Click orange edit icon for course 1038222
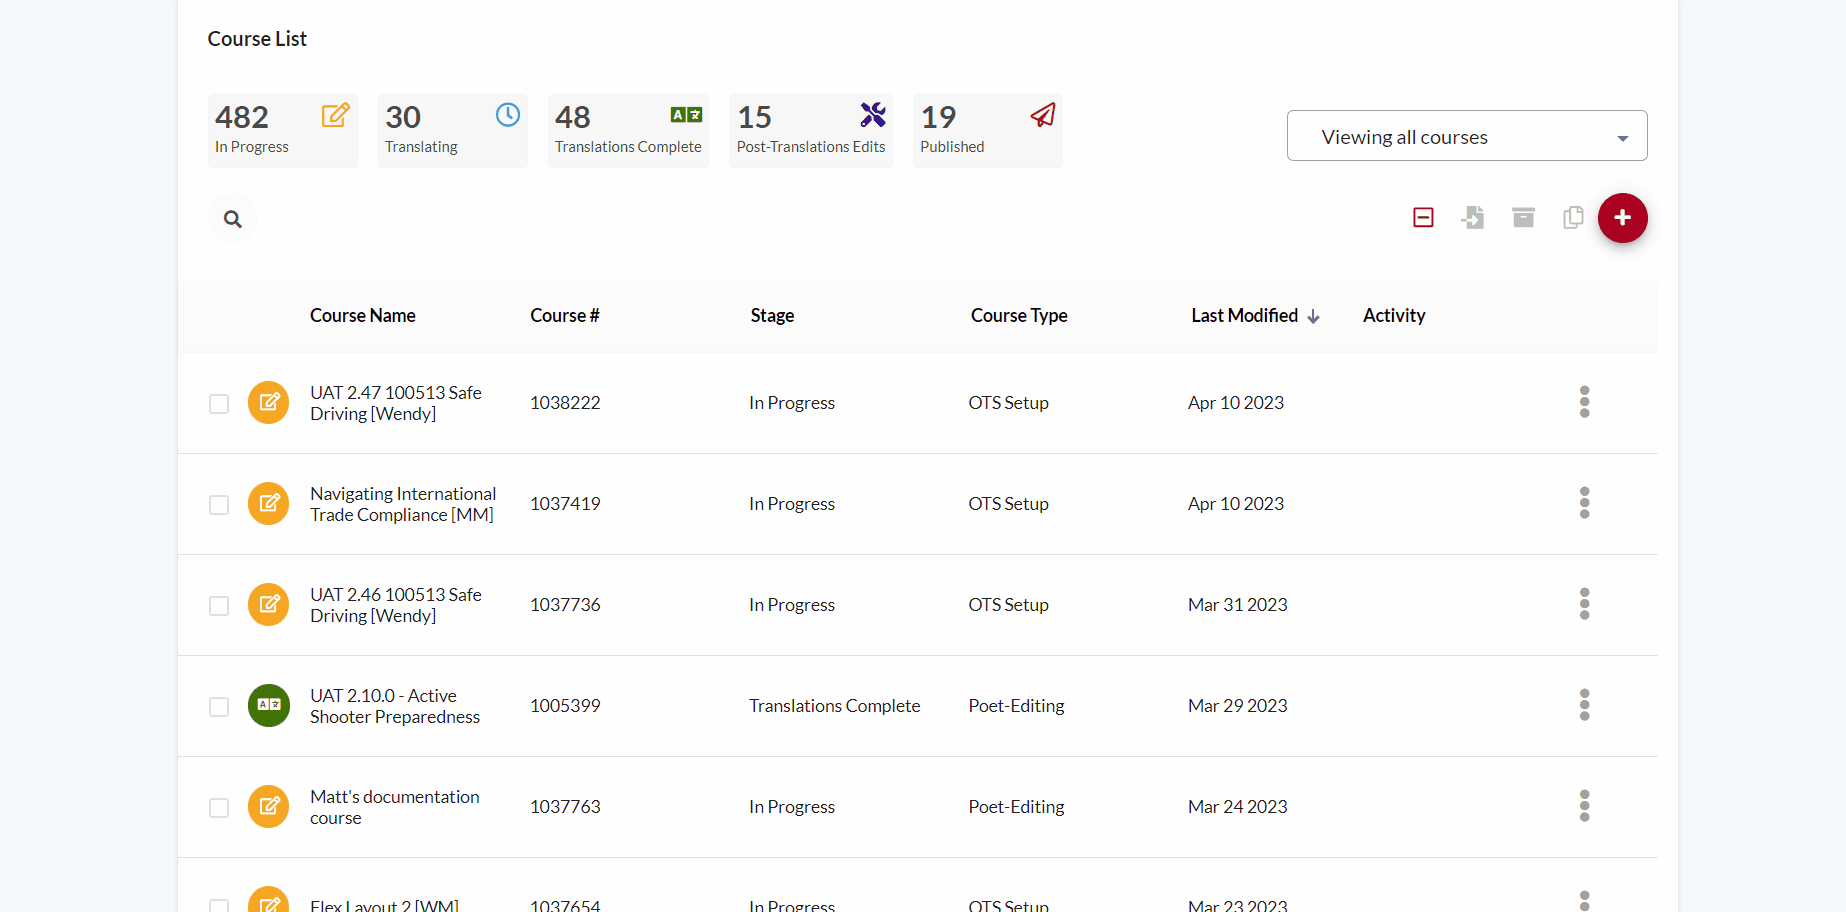 (x=269, y=402)
